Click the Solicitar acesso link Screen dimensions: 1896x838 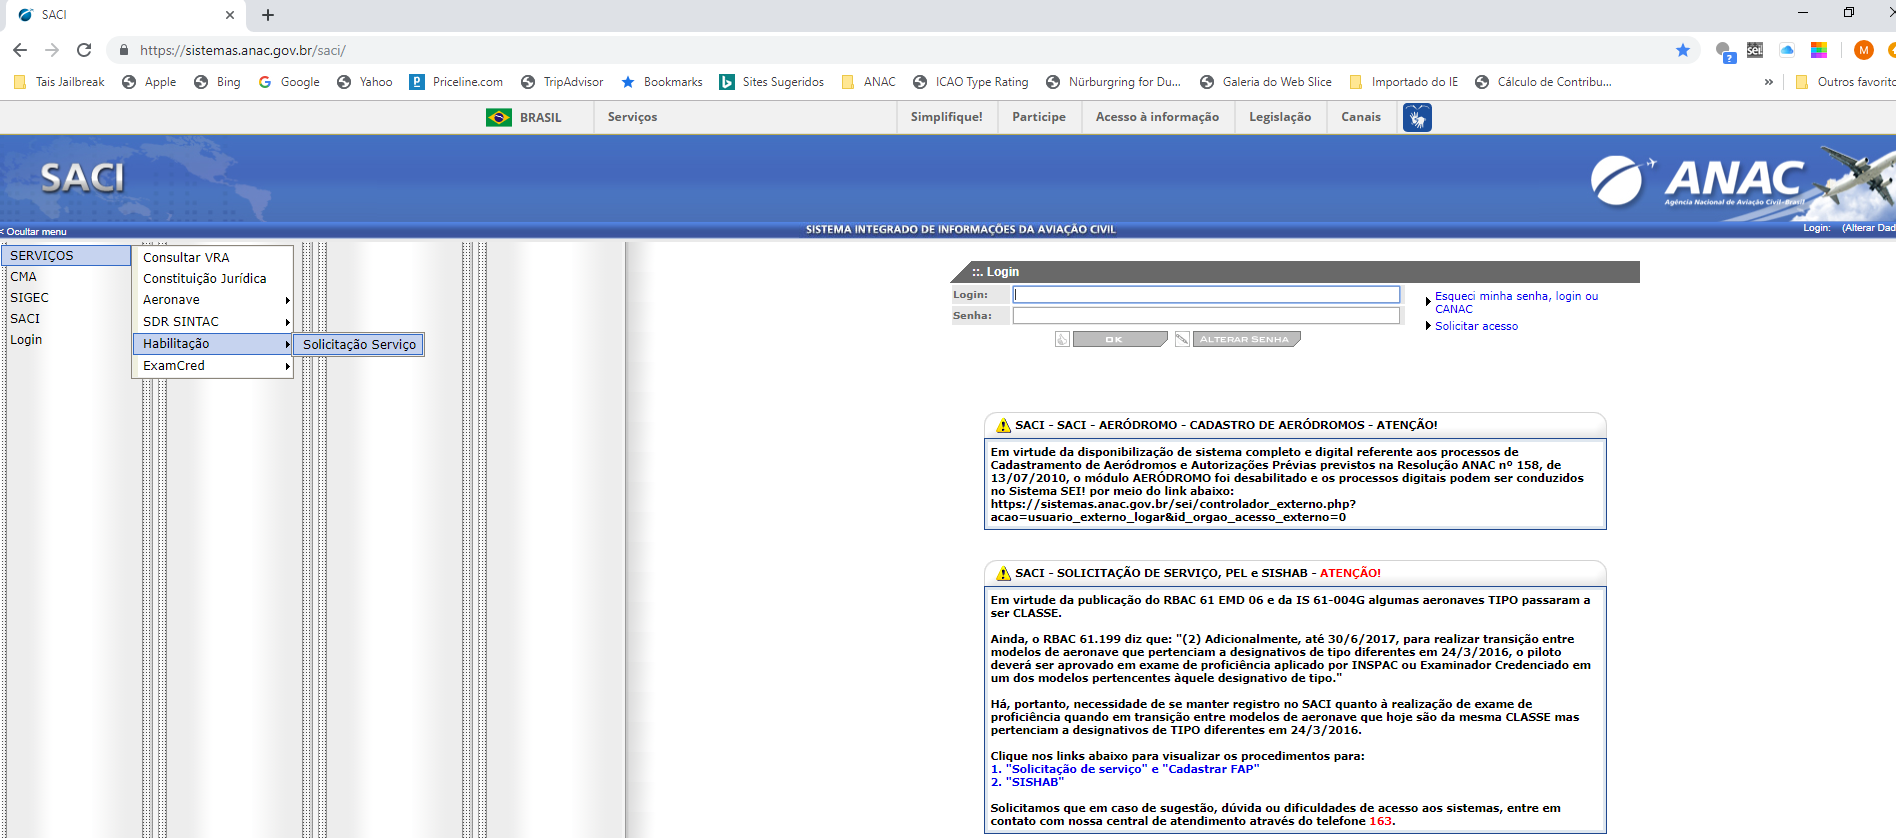tap(1476, 326)
